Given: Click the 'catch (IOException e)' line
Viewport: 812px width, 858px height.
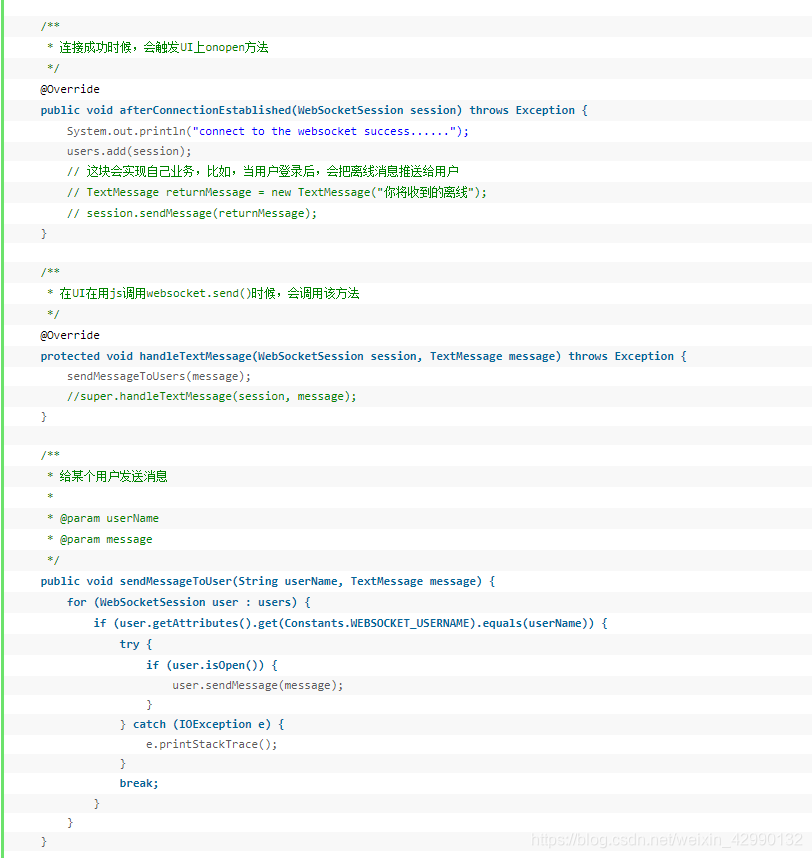Looking at the screenshot, I should (202, 724).
